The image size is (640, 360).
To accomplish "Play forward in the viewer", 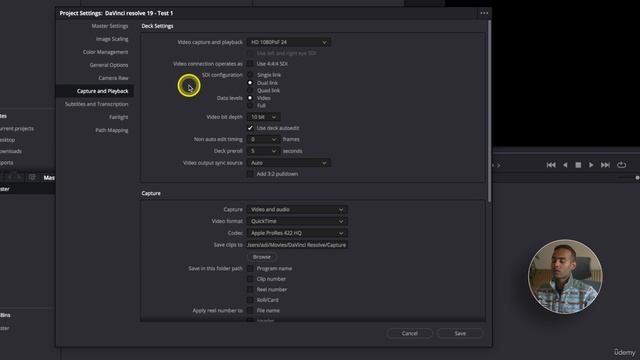I will [591, 165].
